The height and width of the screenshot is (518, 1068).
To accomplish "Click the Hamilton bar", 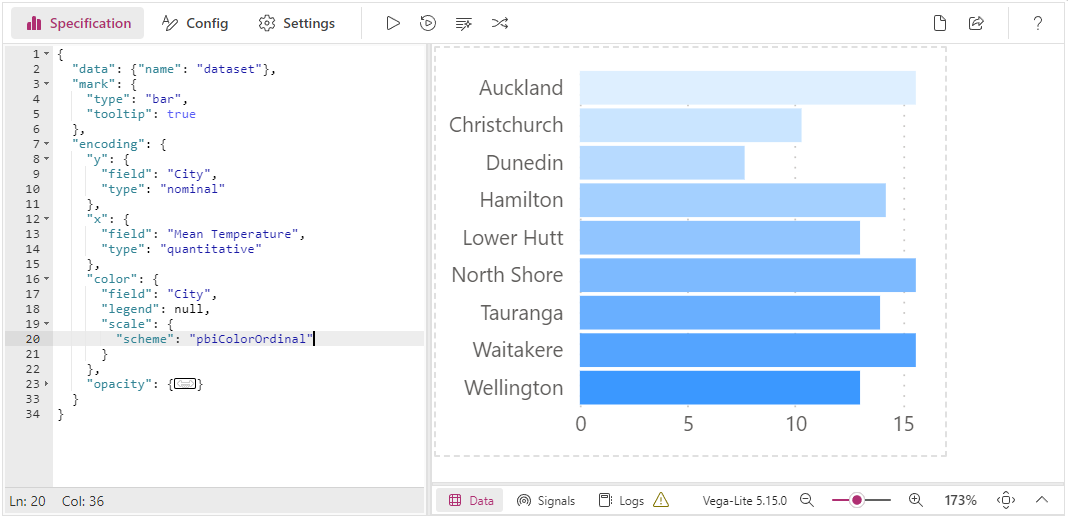I will pos(732,200).
